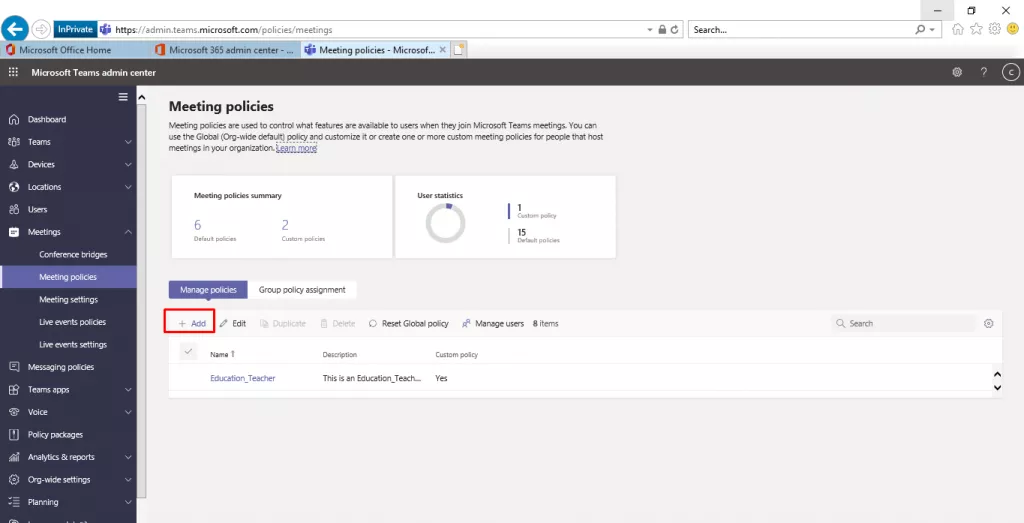Switch to Group policy assignment tab
Viewport: 1024px width, 523px height.
[x=302, y=290]
